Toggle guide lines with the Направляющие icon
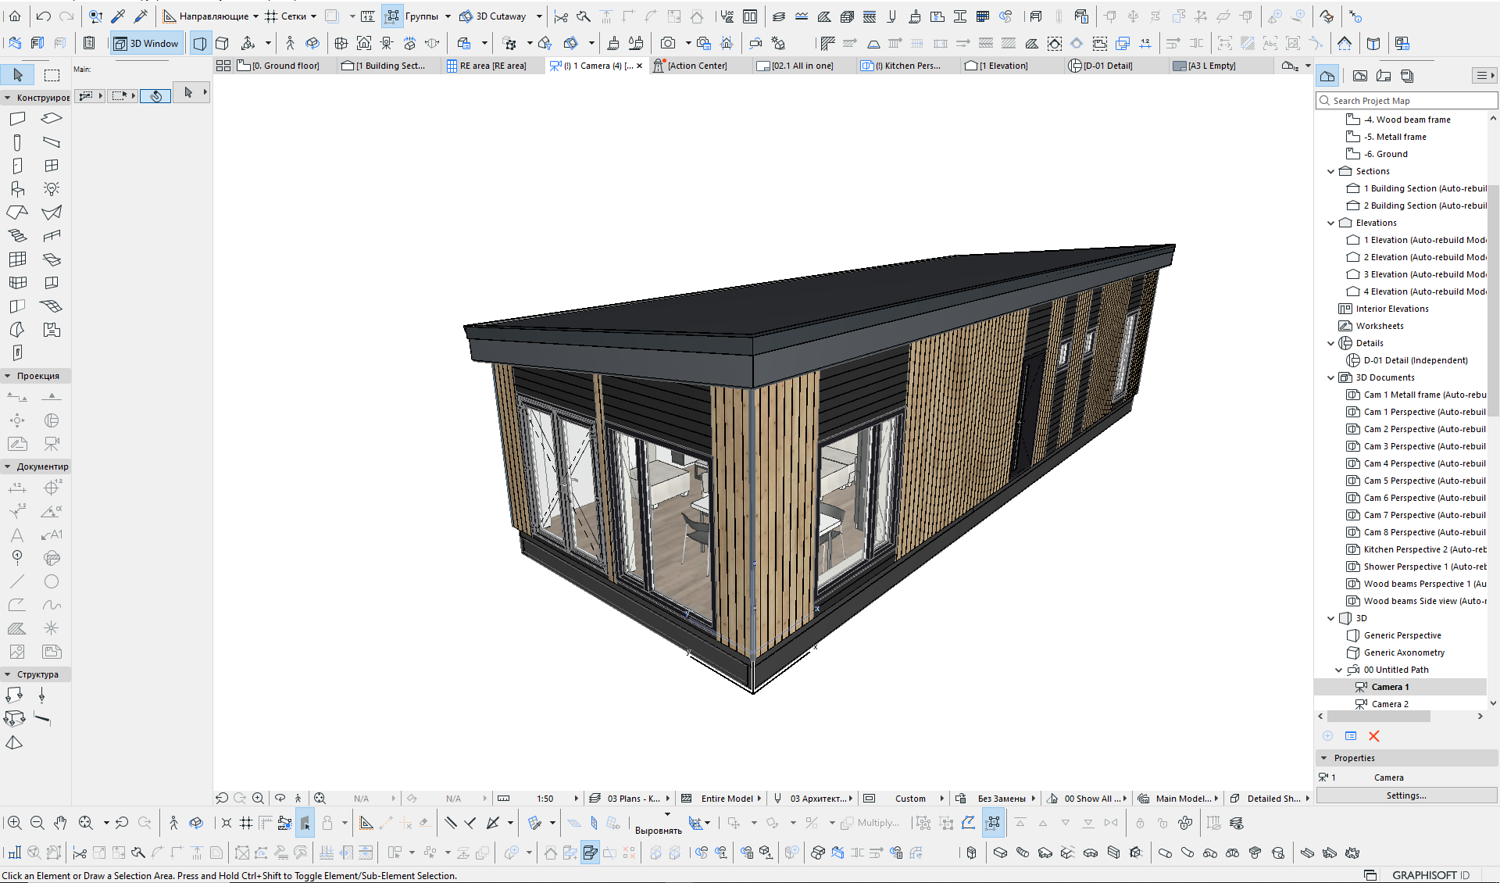 point(169,16)
